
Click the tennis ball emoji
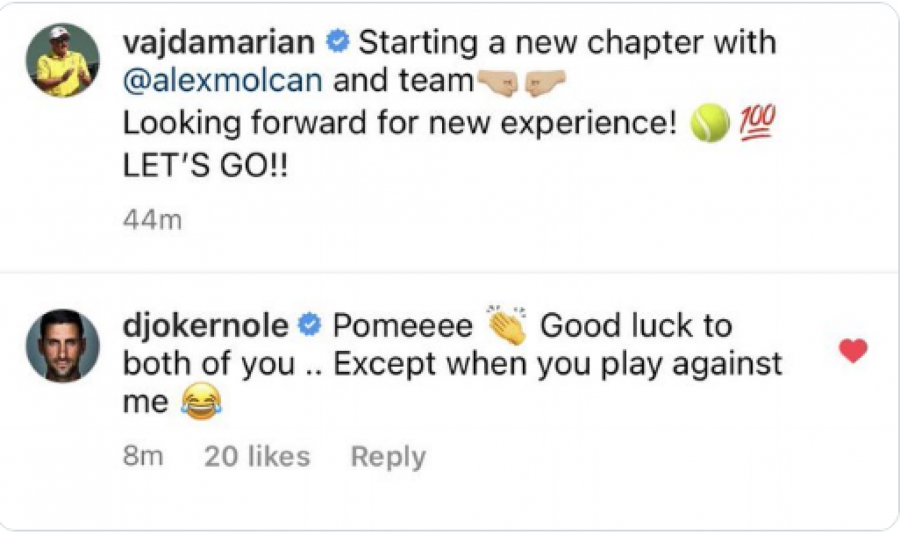709,125
